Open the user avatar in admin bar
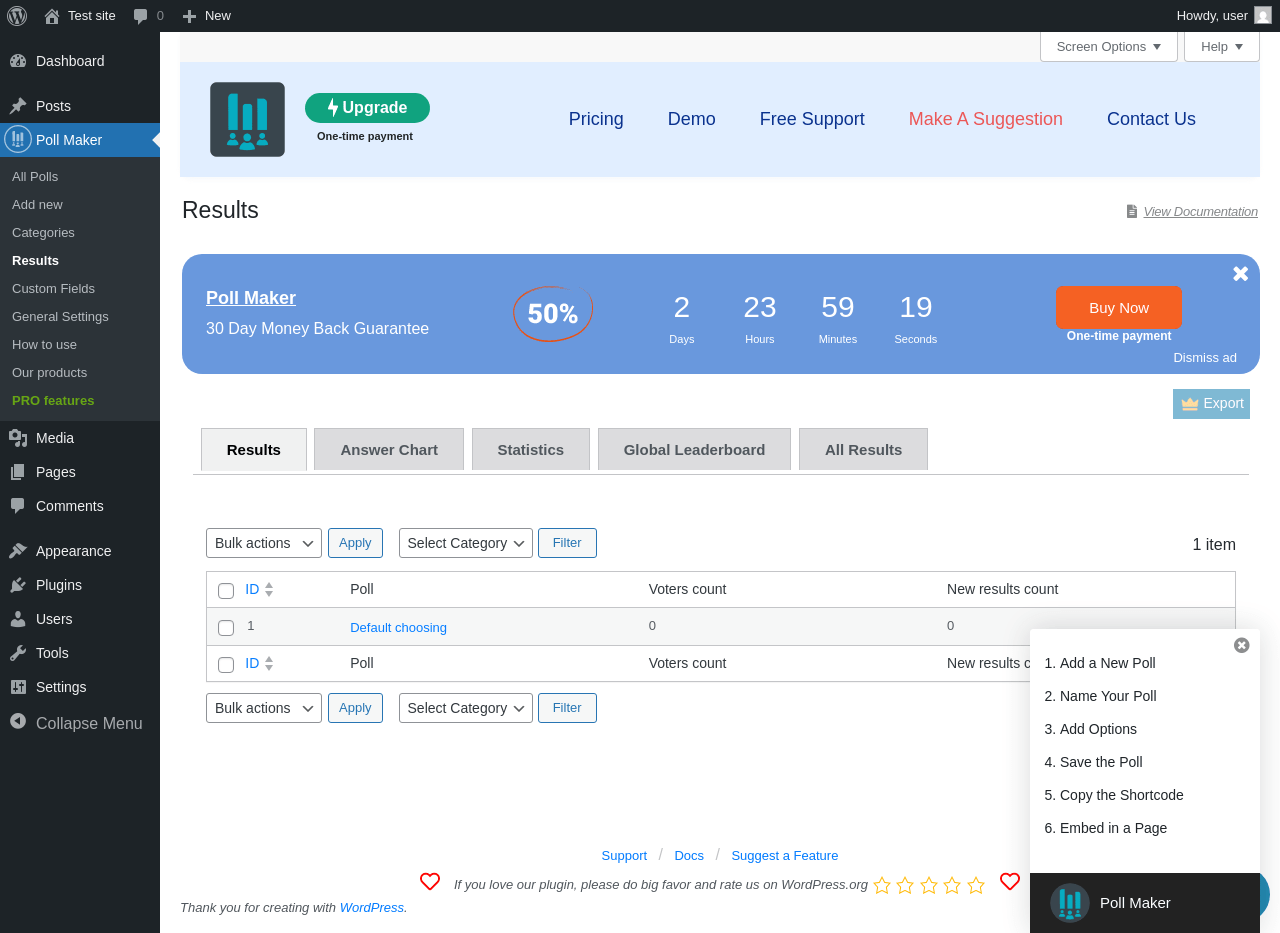The height and width of the screenshot is (933, 1280). (1263, 15)
